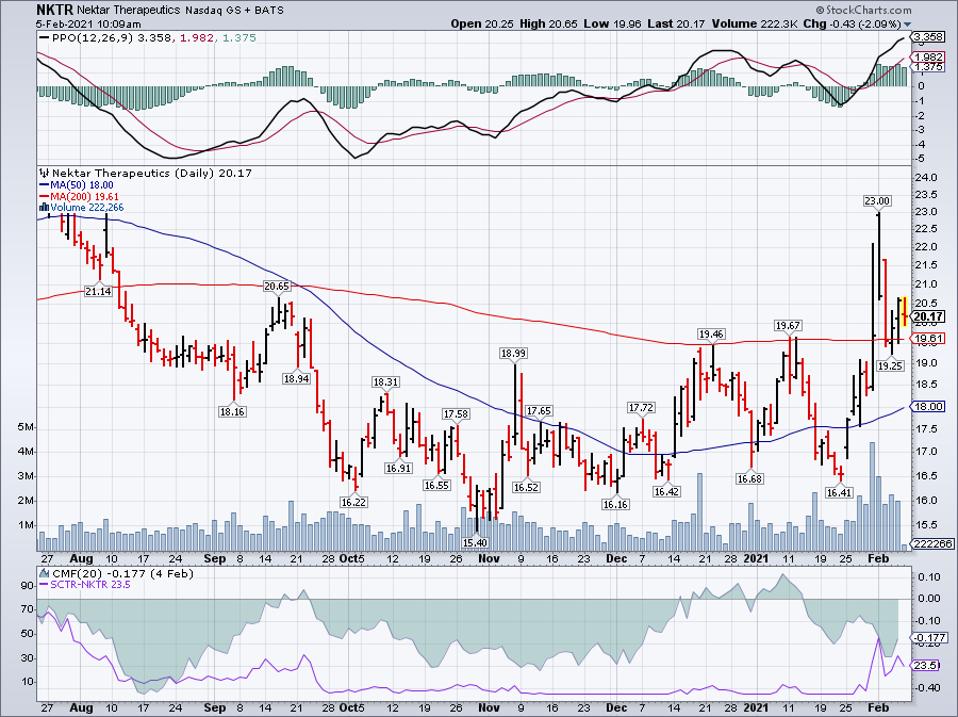Click the purple SCTR-NKTR legend line marker

click(45, 582)
